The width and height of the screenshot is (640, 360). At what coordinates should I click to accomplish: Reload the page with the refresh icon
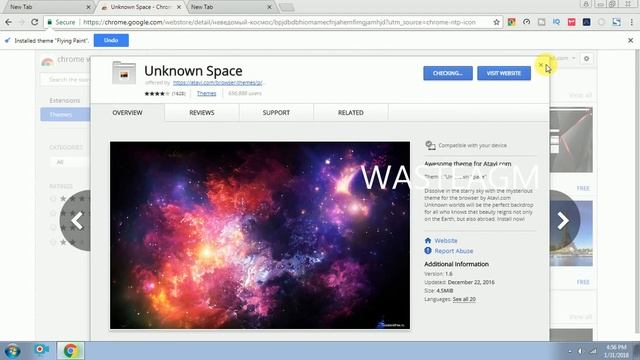[x=35, y=22]
